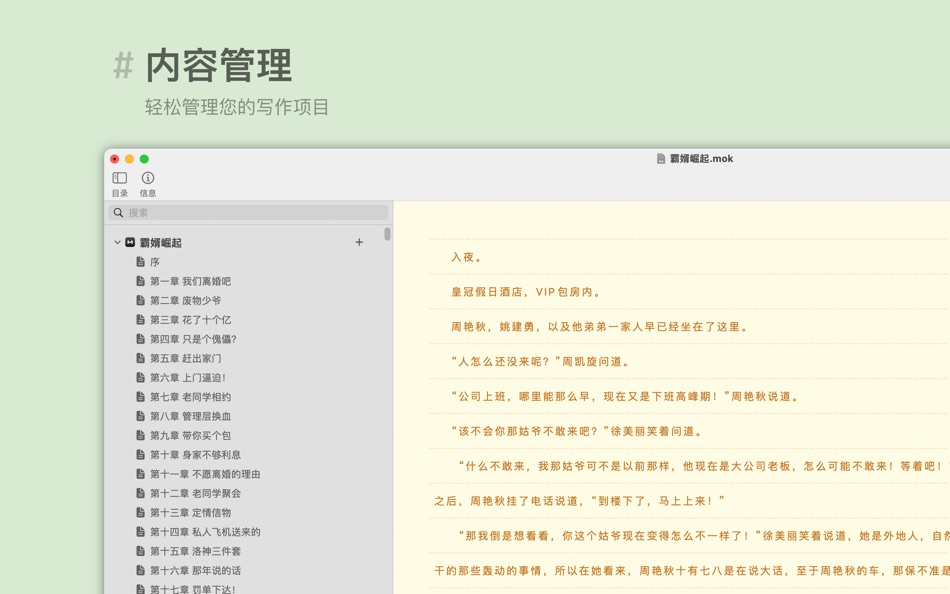Click the line “该不会你那姑爷不敢来吧？”
The image size is (950, 594).
pos(577,432)
